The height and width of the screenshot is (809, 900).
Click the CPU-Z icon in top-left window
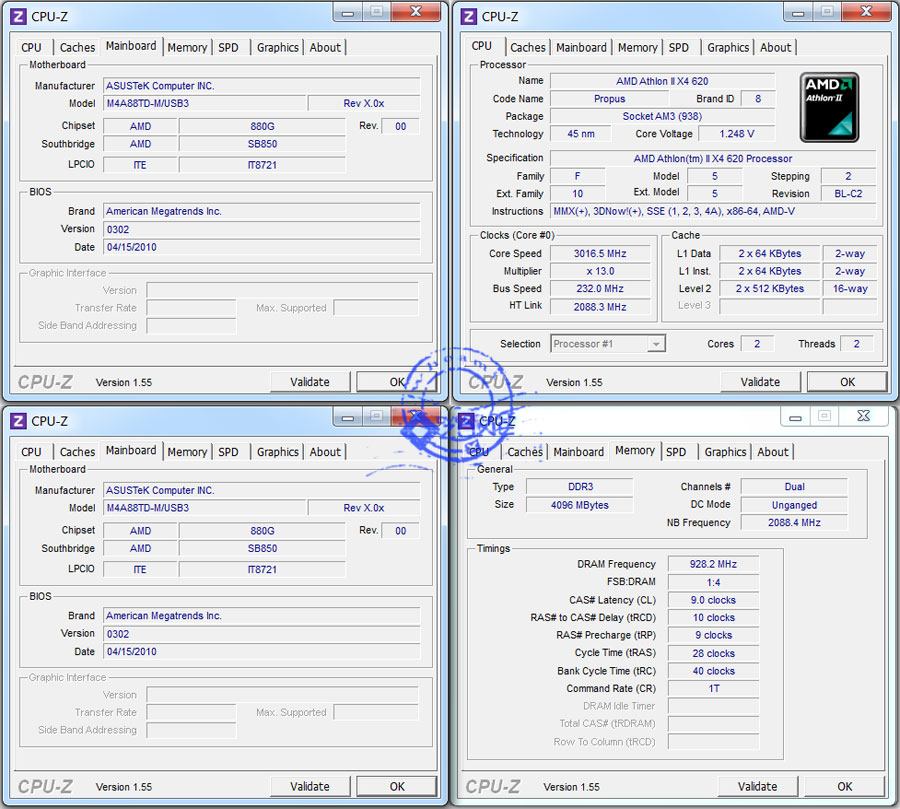(x=18, y=17)
